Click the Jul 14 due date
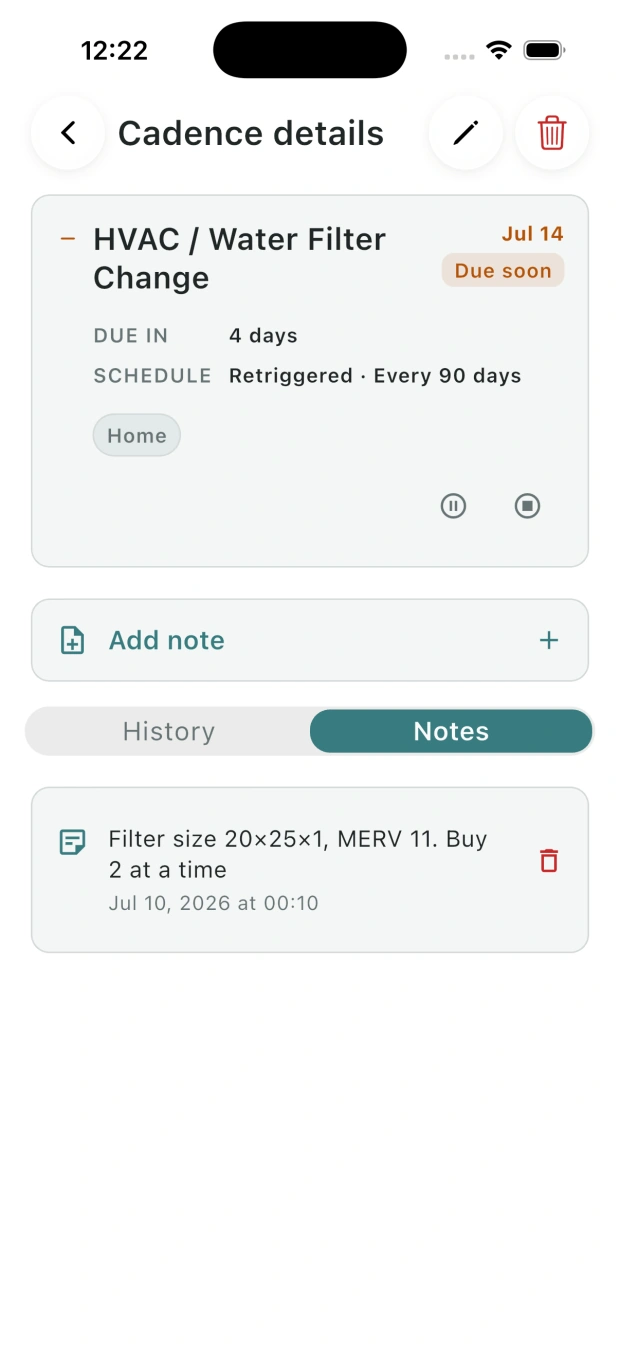620x1348 pixels. click(x=533, y=234)
